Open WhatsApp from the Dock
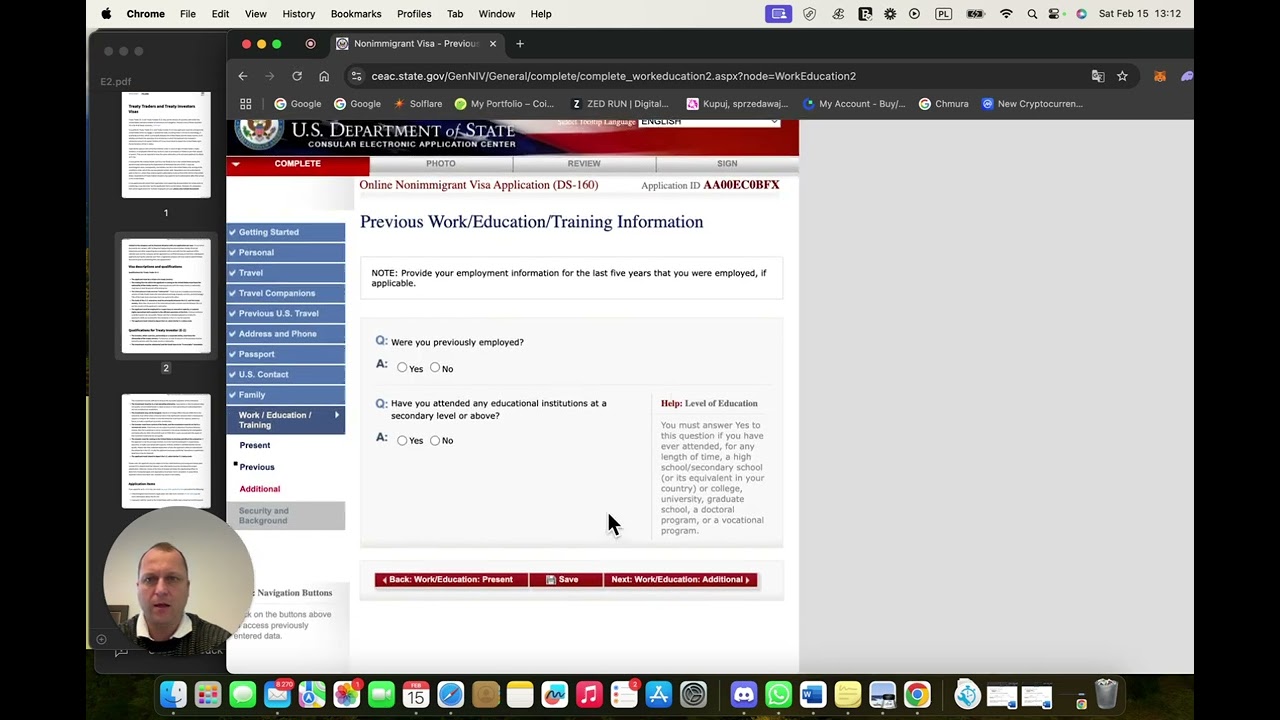This screenshot has width=1280, height=720. pyautogui.click(x=778, y=694)
